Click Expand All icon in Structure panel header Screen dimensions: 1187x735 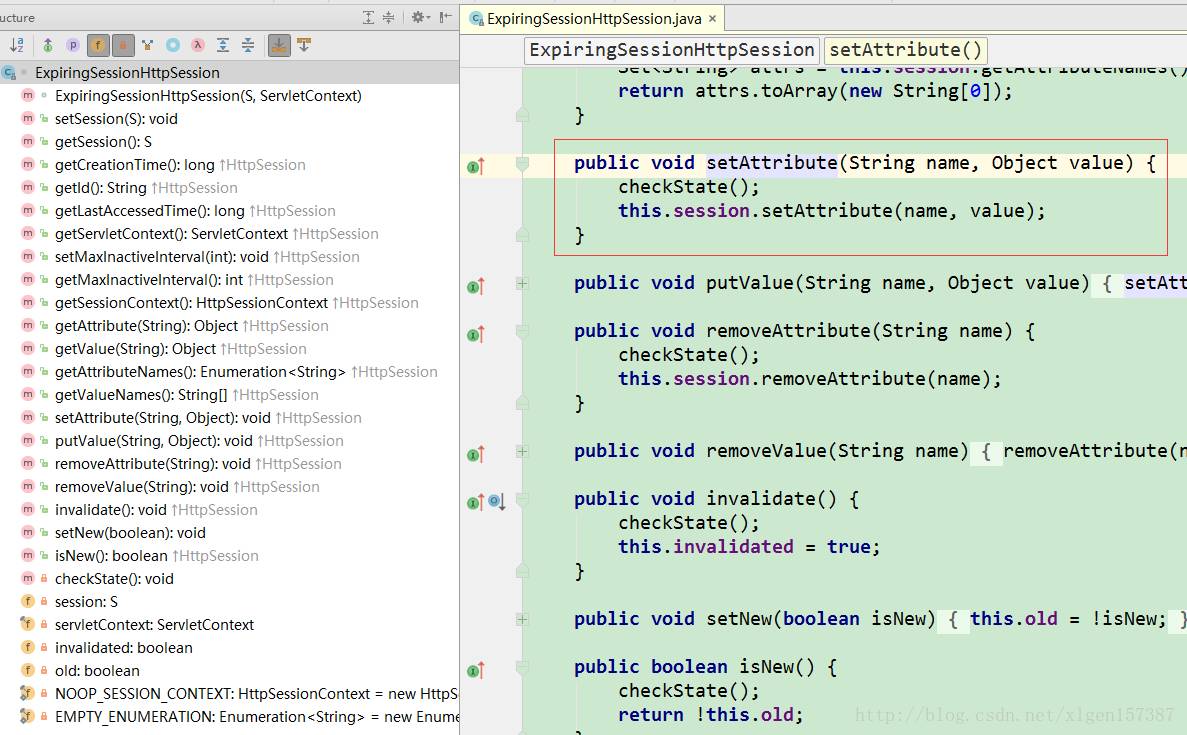(368, 17)
